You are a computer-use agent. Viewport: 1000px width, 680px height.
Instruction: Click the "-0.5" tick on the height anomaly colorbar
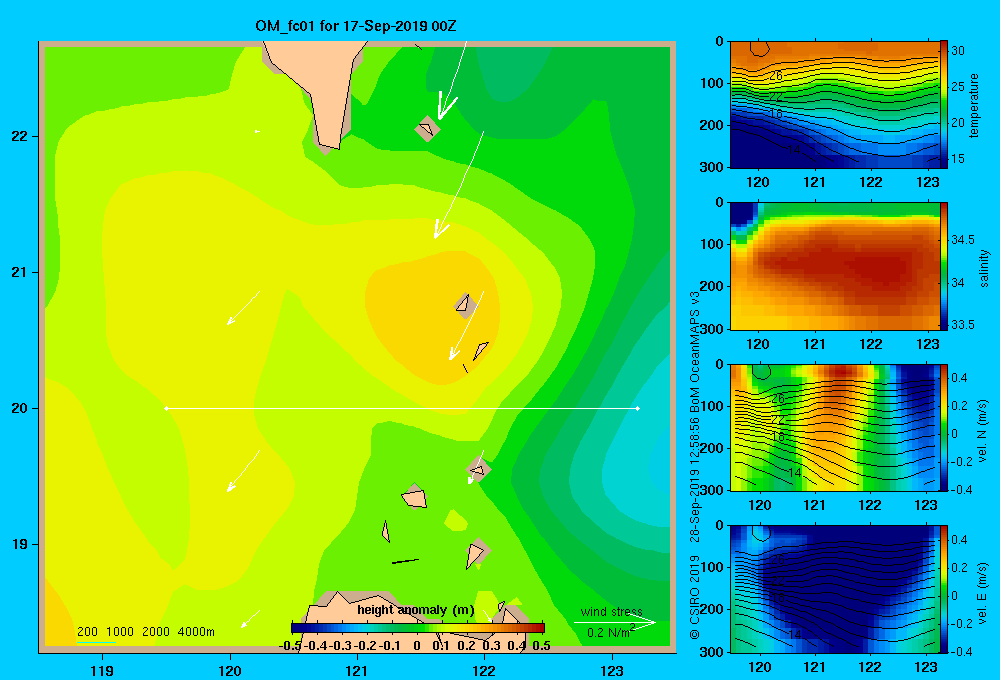(x=290, y=645)
